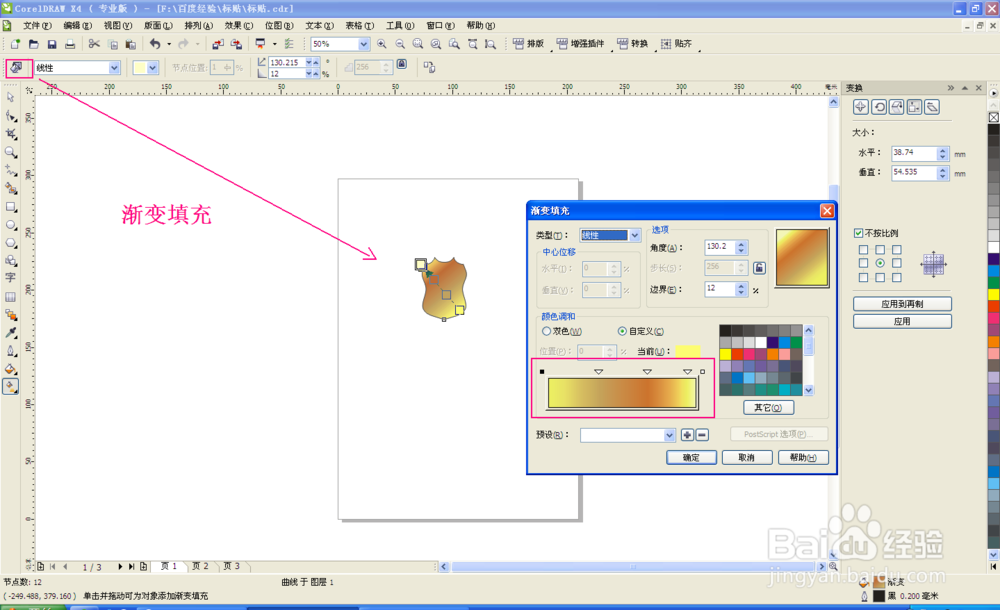
Task: Open the zoom level dropdown showing 50%
Action: [x=366, y=44]
